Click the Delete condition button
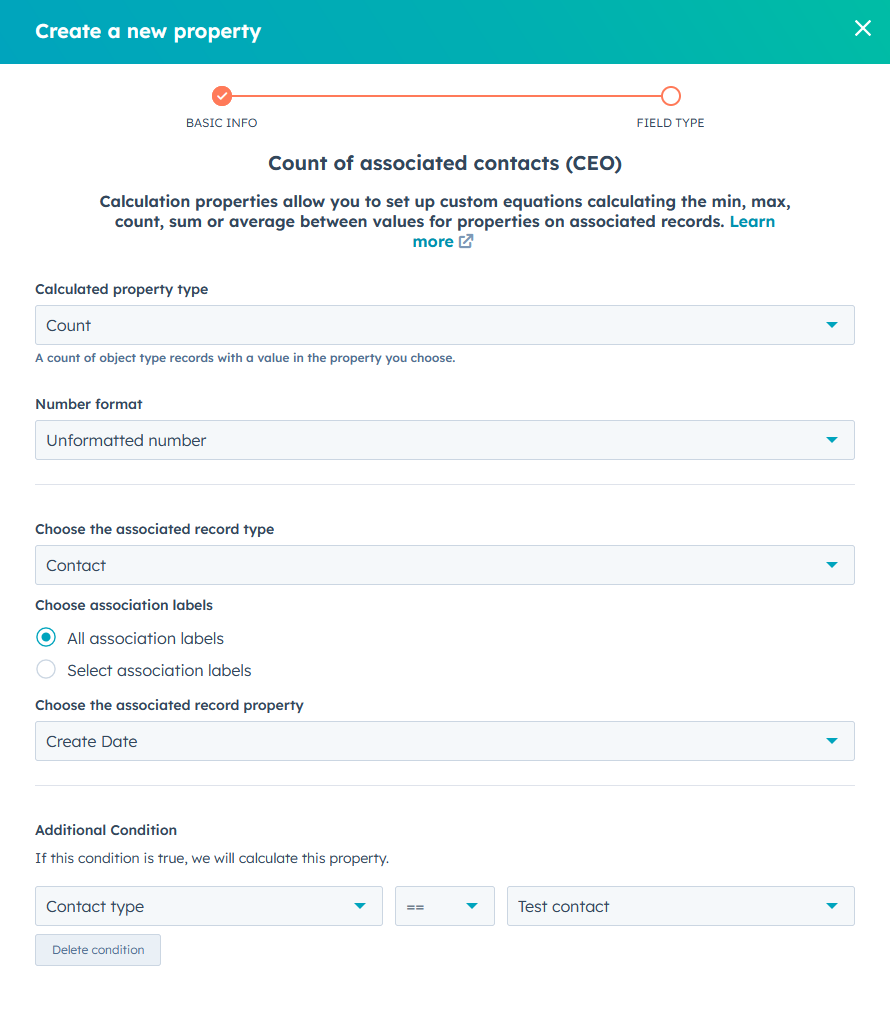The width and height of the screenshot is (890, 1030). [97, 949]
